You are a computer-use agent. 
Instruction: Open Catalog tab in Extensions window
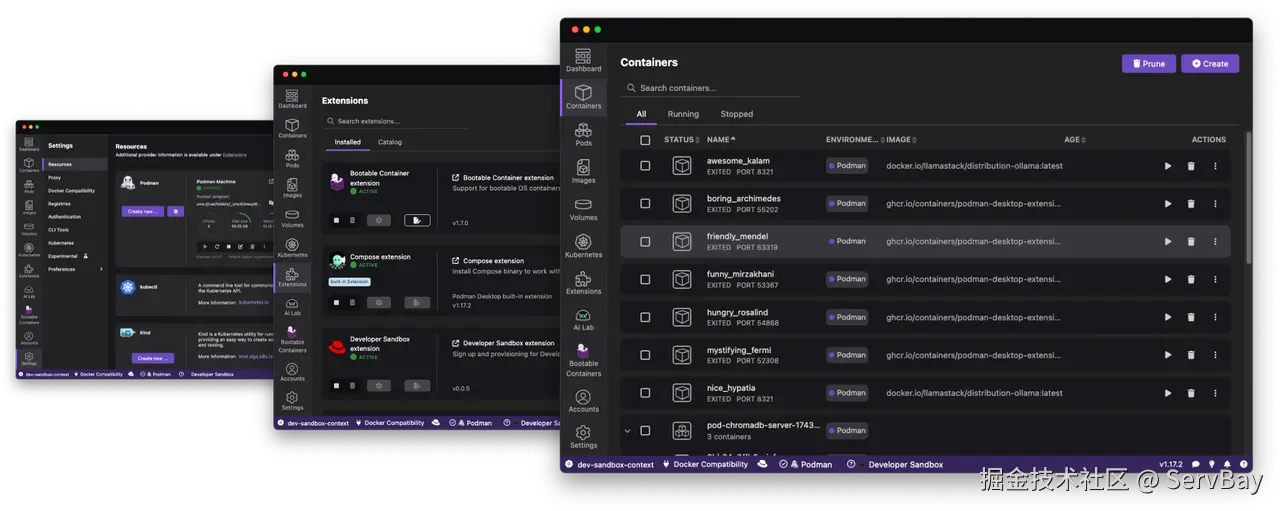coord(390,142)
